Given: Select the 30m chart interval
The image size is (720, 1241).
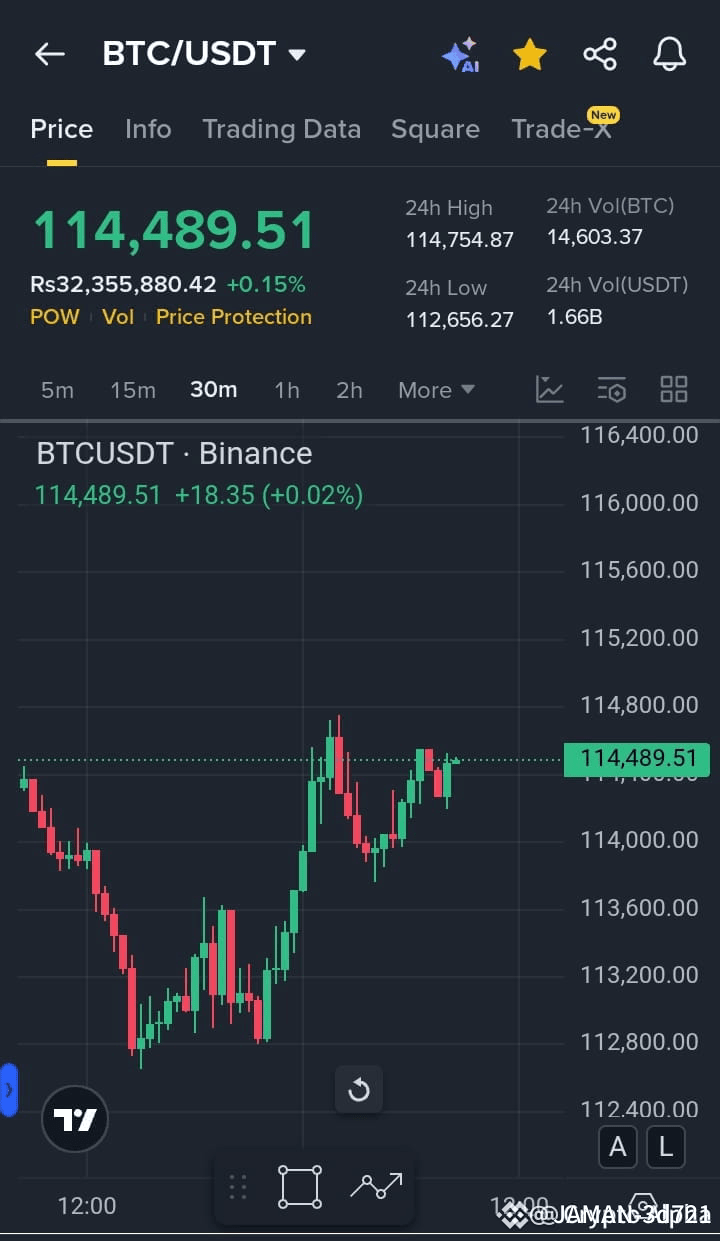Looking at the screenshot, I should pyautogui.click(x=214, y=390).
